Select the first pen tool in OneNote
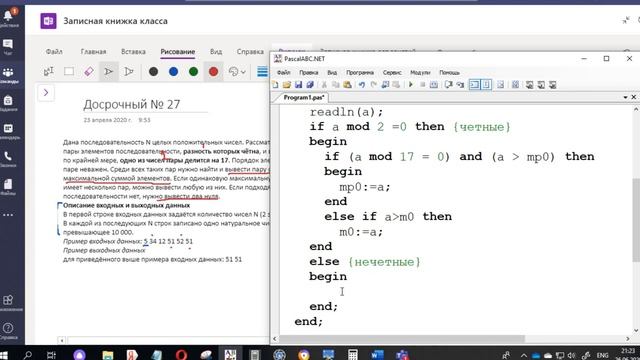This screenshot has width=640, height=360. click(x=109, y=71)
